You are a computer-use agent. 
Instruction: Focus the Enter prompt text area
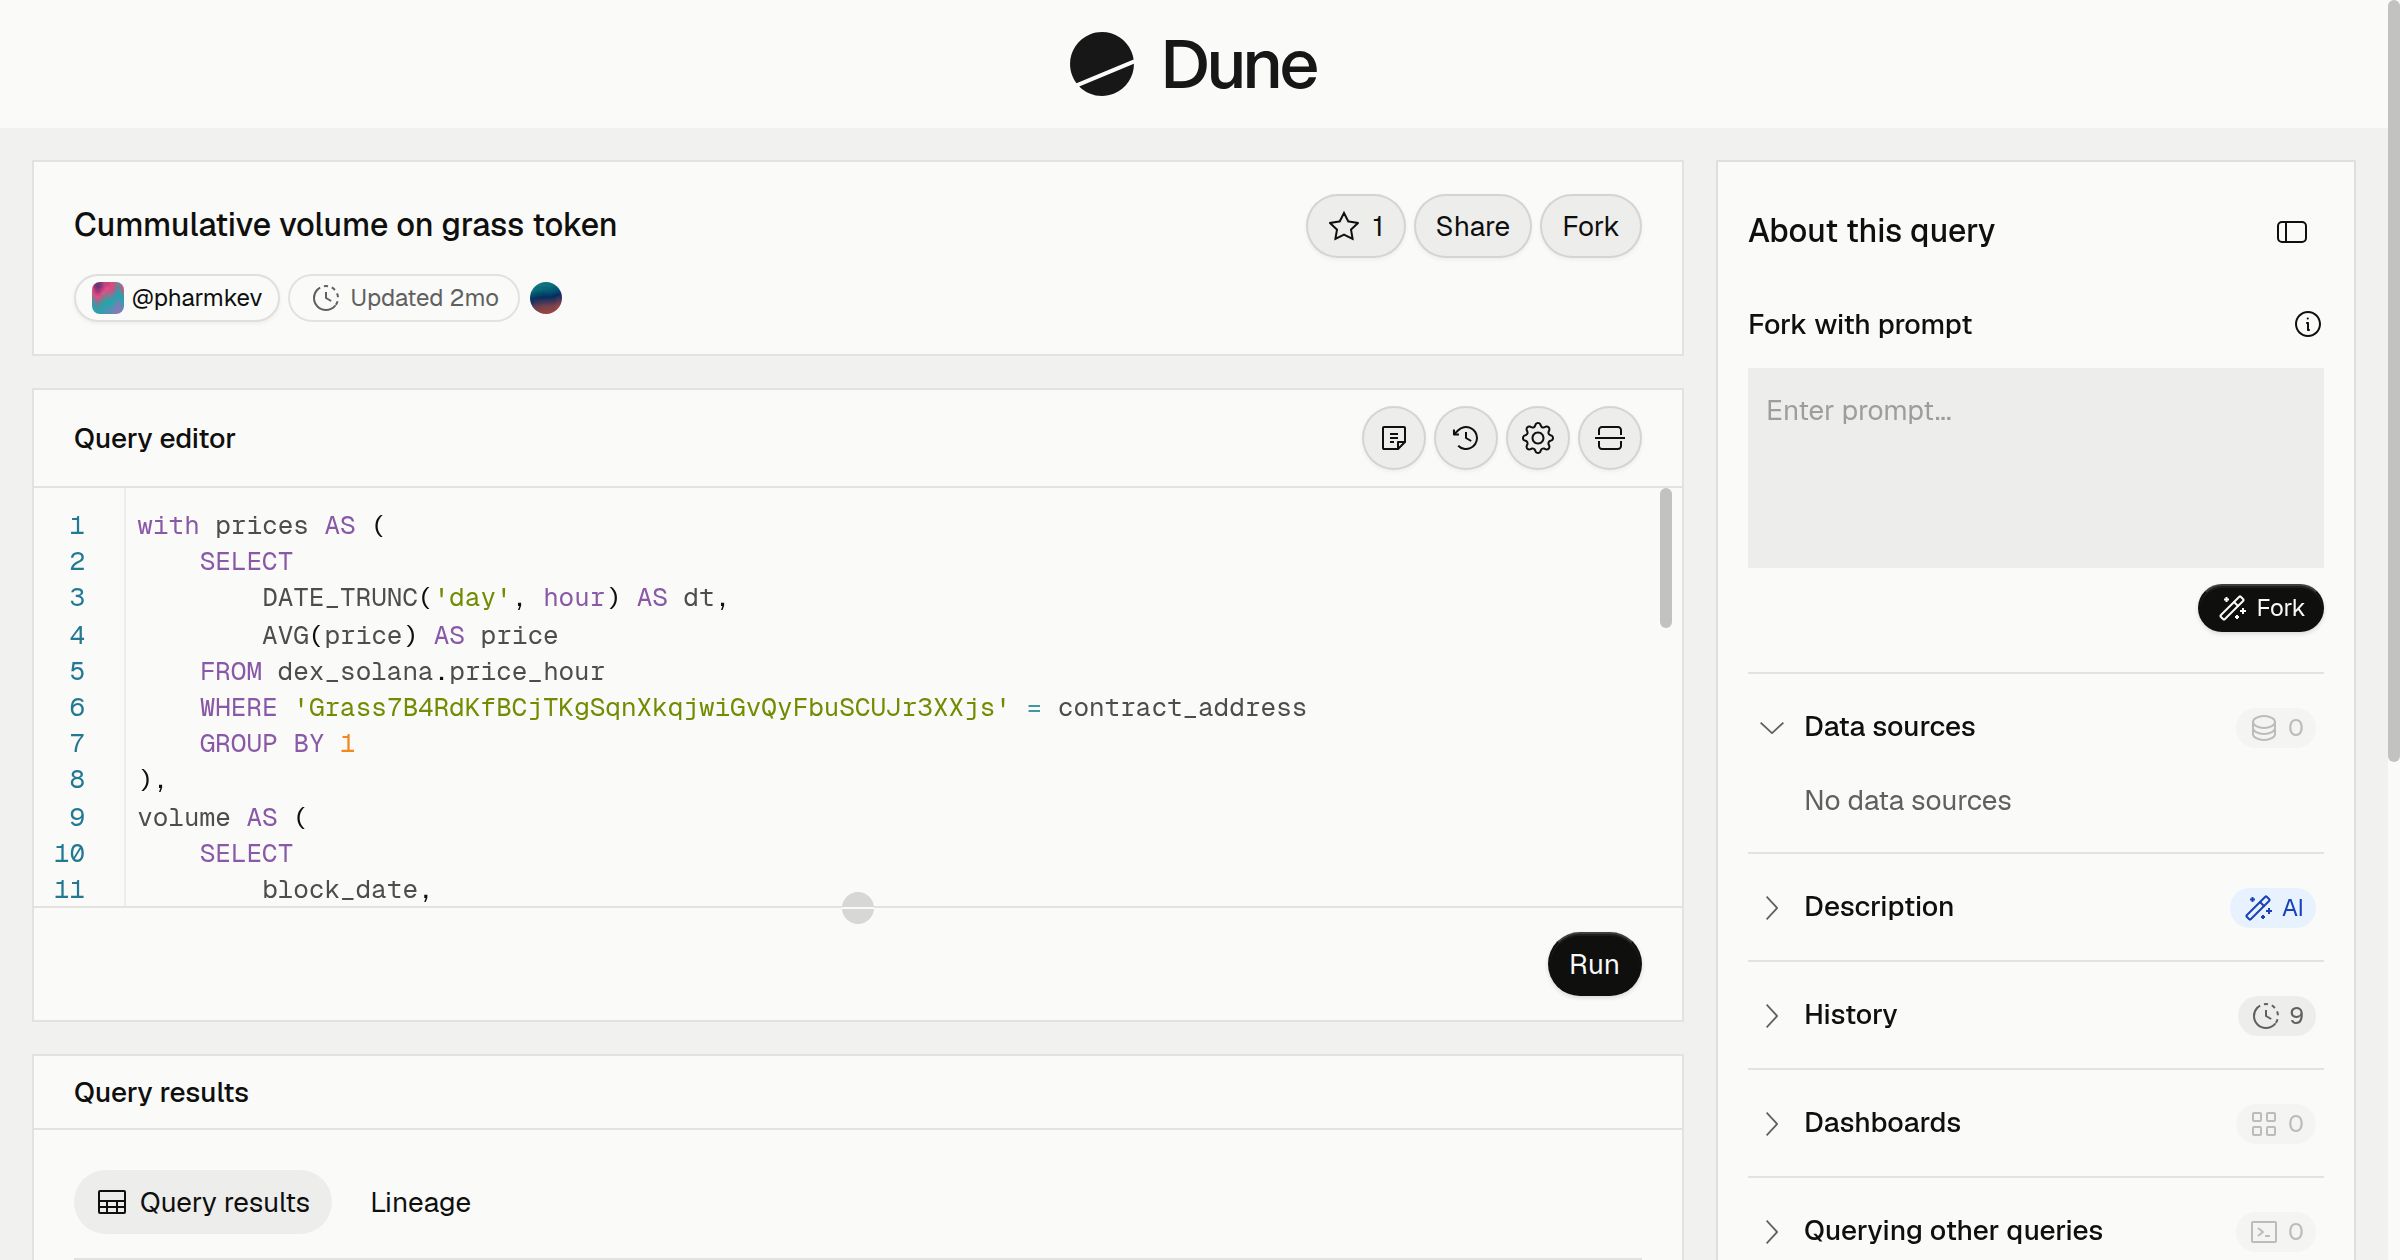pyautogui.click(x=2035, y=467)
